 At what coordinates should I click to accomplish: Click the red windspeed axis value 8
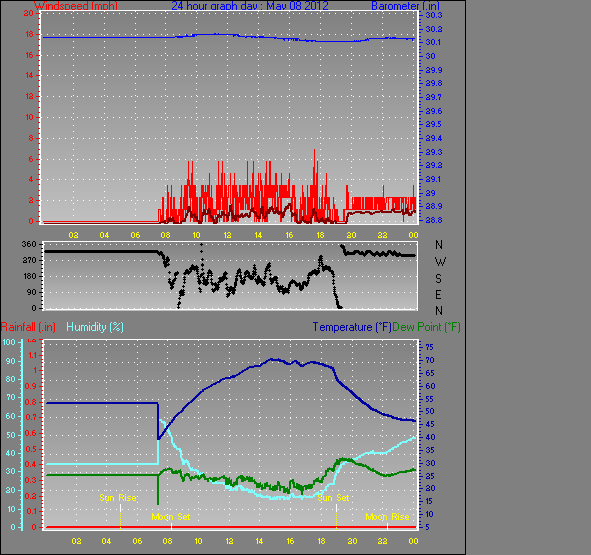point(31,138)
